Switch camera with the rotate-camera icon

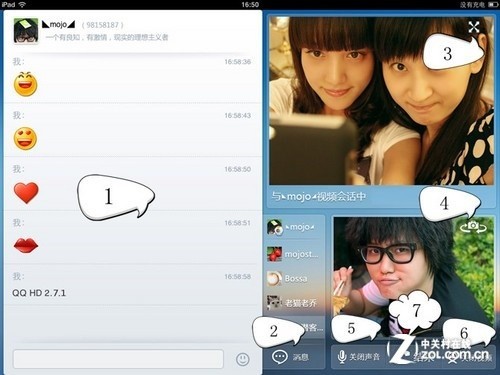tap(473, 227)
